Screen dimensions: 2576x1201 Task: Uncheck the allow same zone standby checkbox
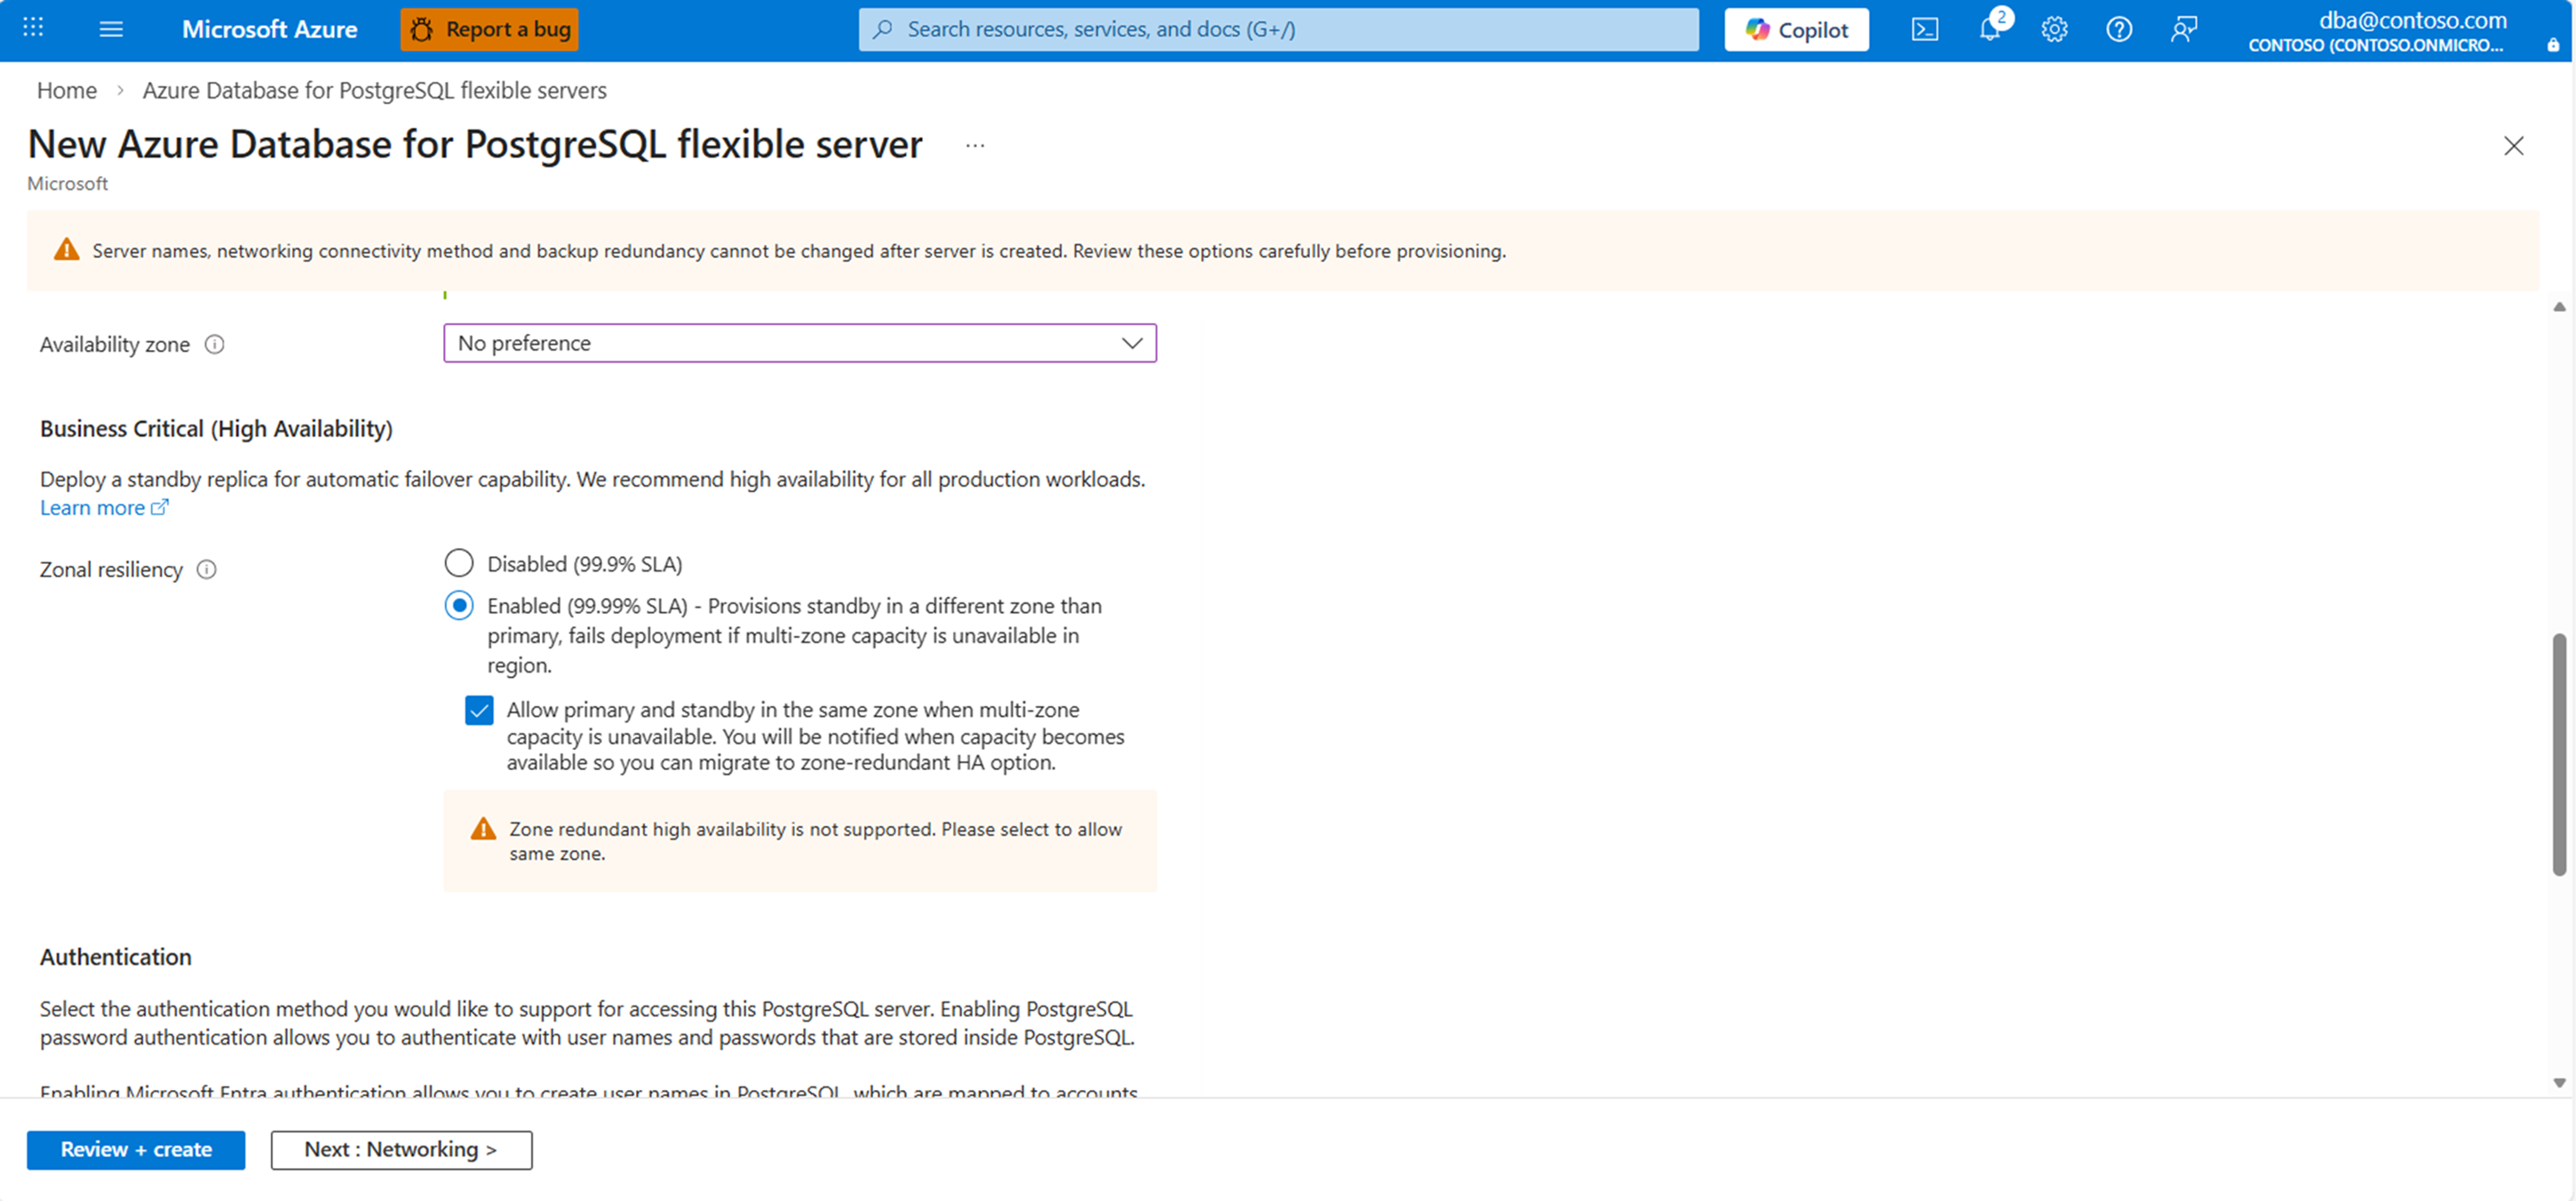point(479,710)
